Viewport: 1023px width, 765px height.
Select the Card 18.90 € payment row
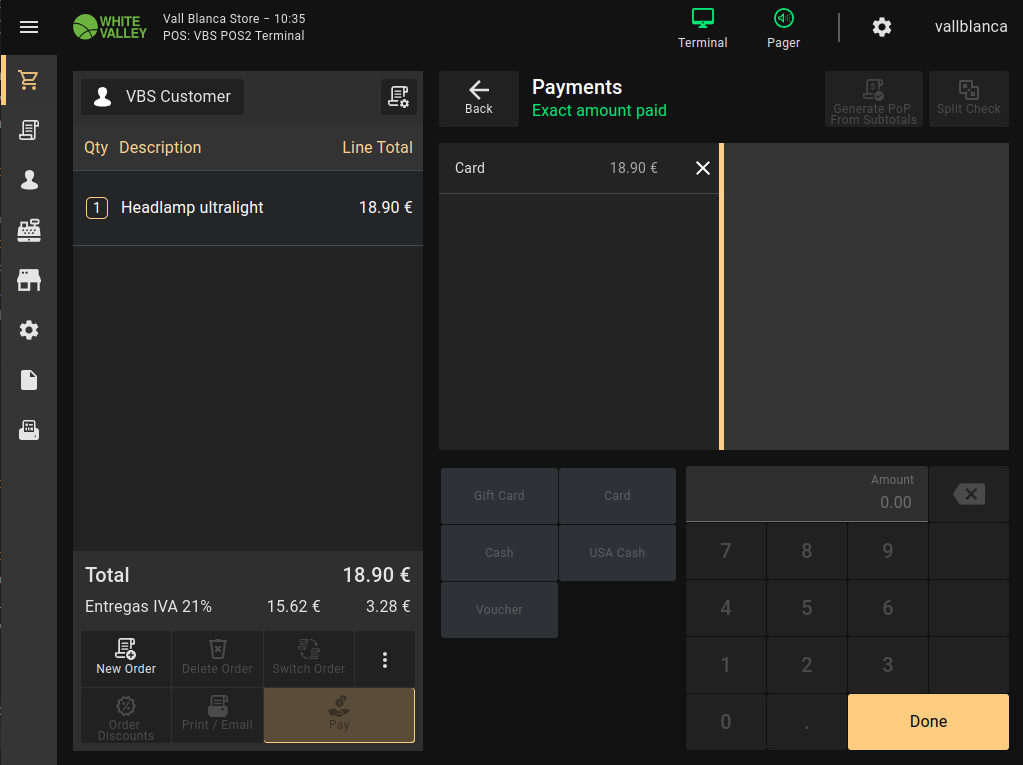coord(579,168)
